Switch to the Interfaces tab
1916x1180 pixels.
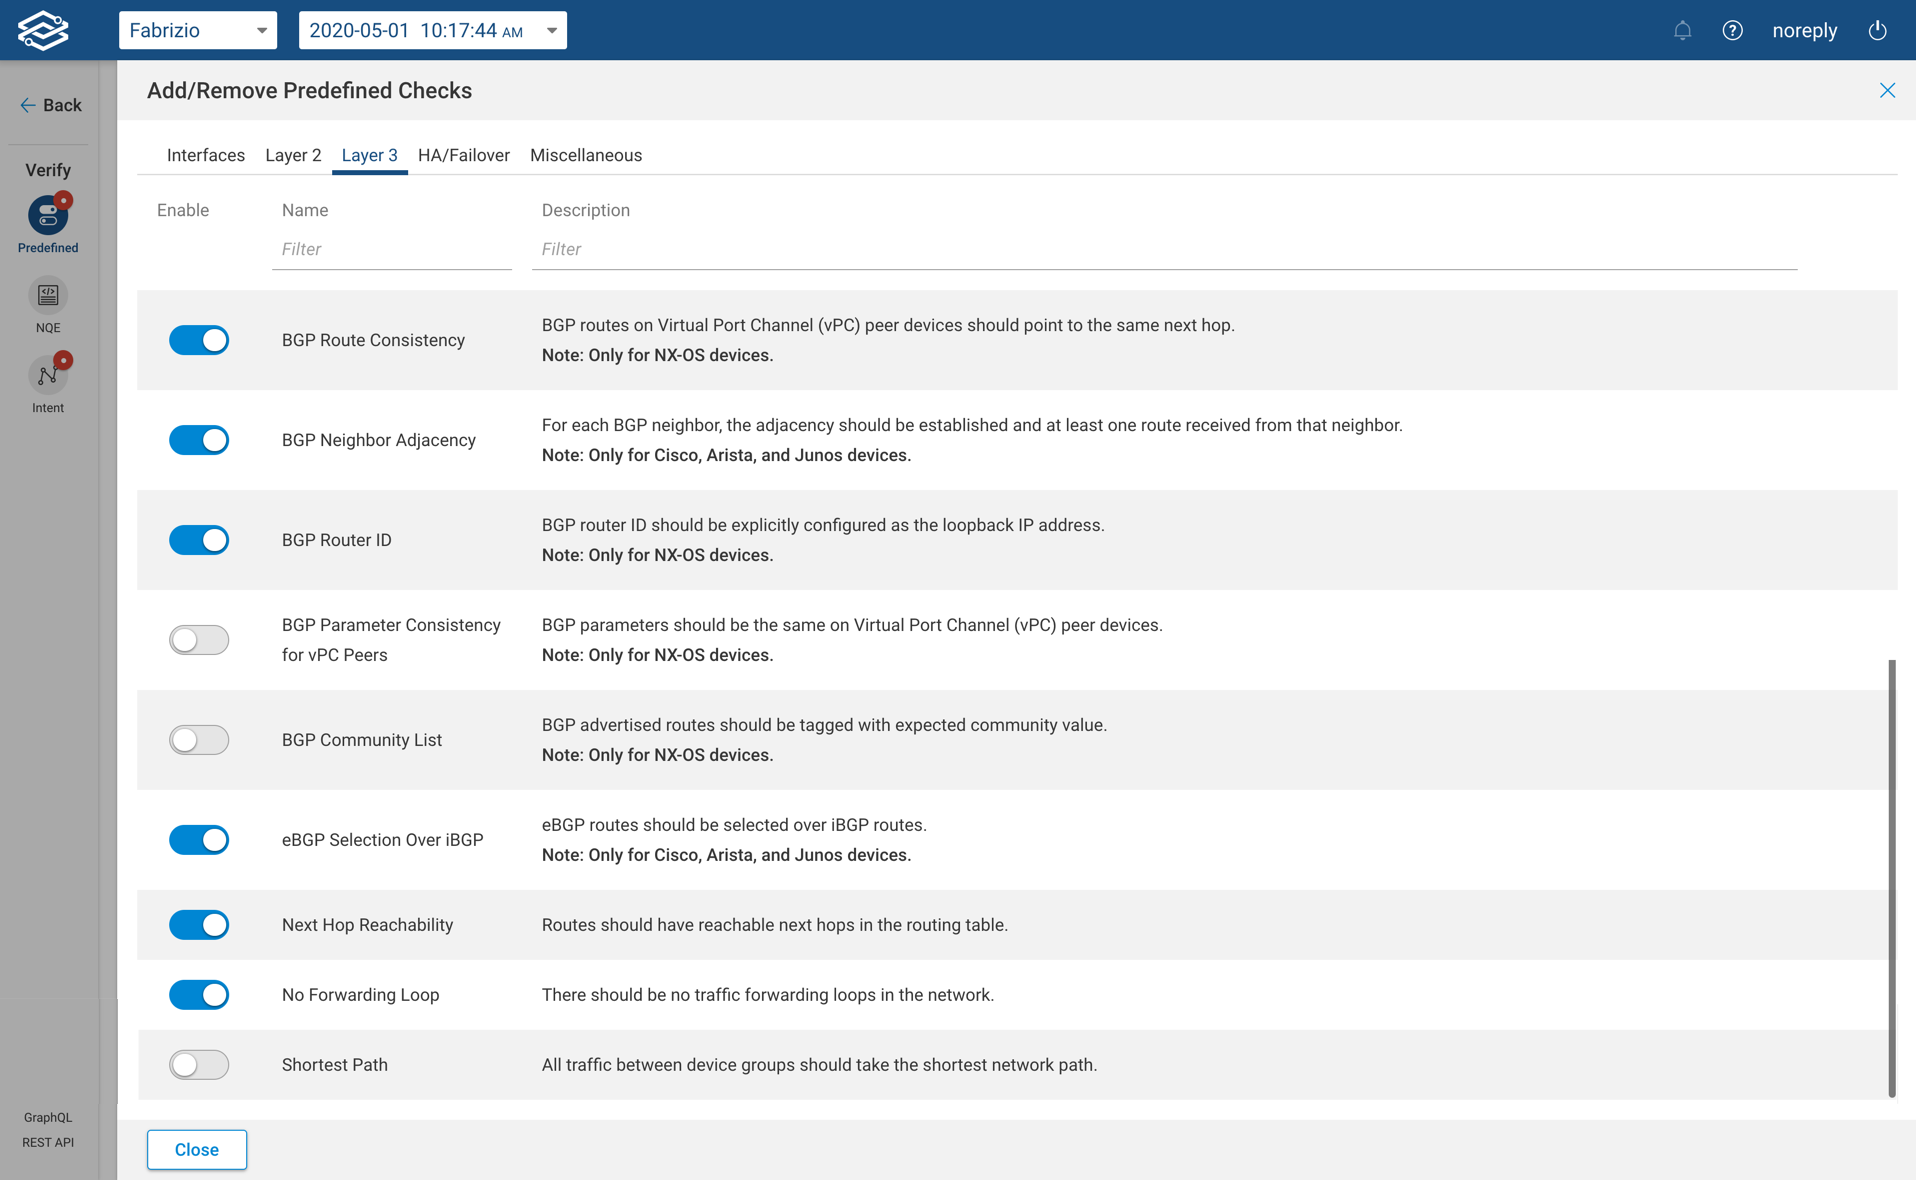tap(205, 155)
